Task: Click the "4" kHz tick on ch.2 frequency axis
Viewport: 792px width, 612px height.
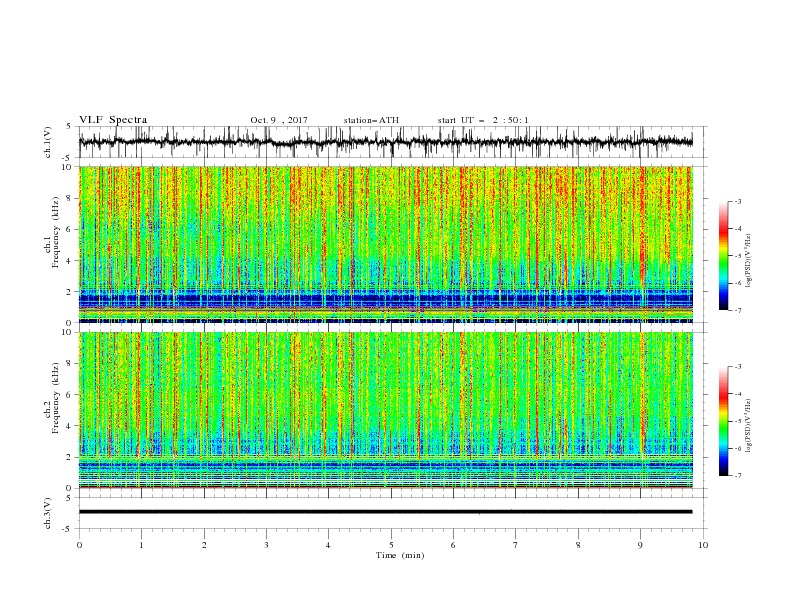Action: [70, 426]
